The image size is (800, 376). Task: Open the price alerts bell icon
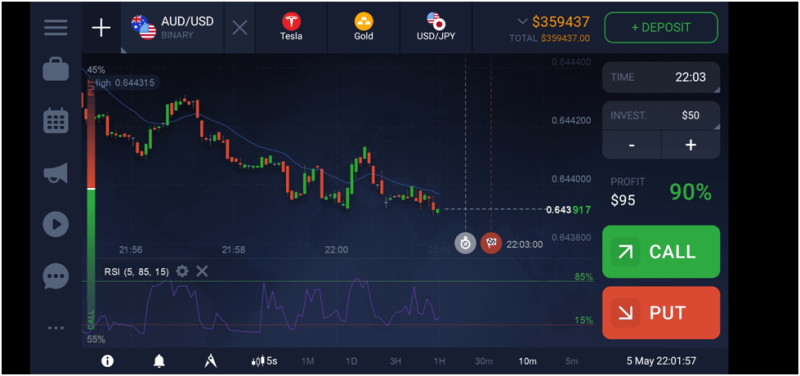coord(159,361)
